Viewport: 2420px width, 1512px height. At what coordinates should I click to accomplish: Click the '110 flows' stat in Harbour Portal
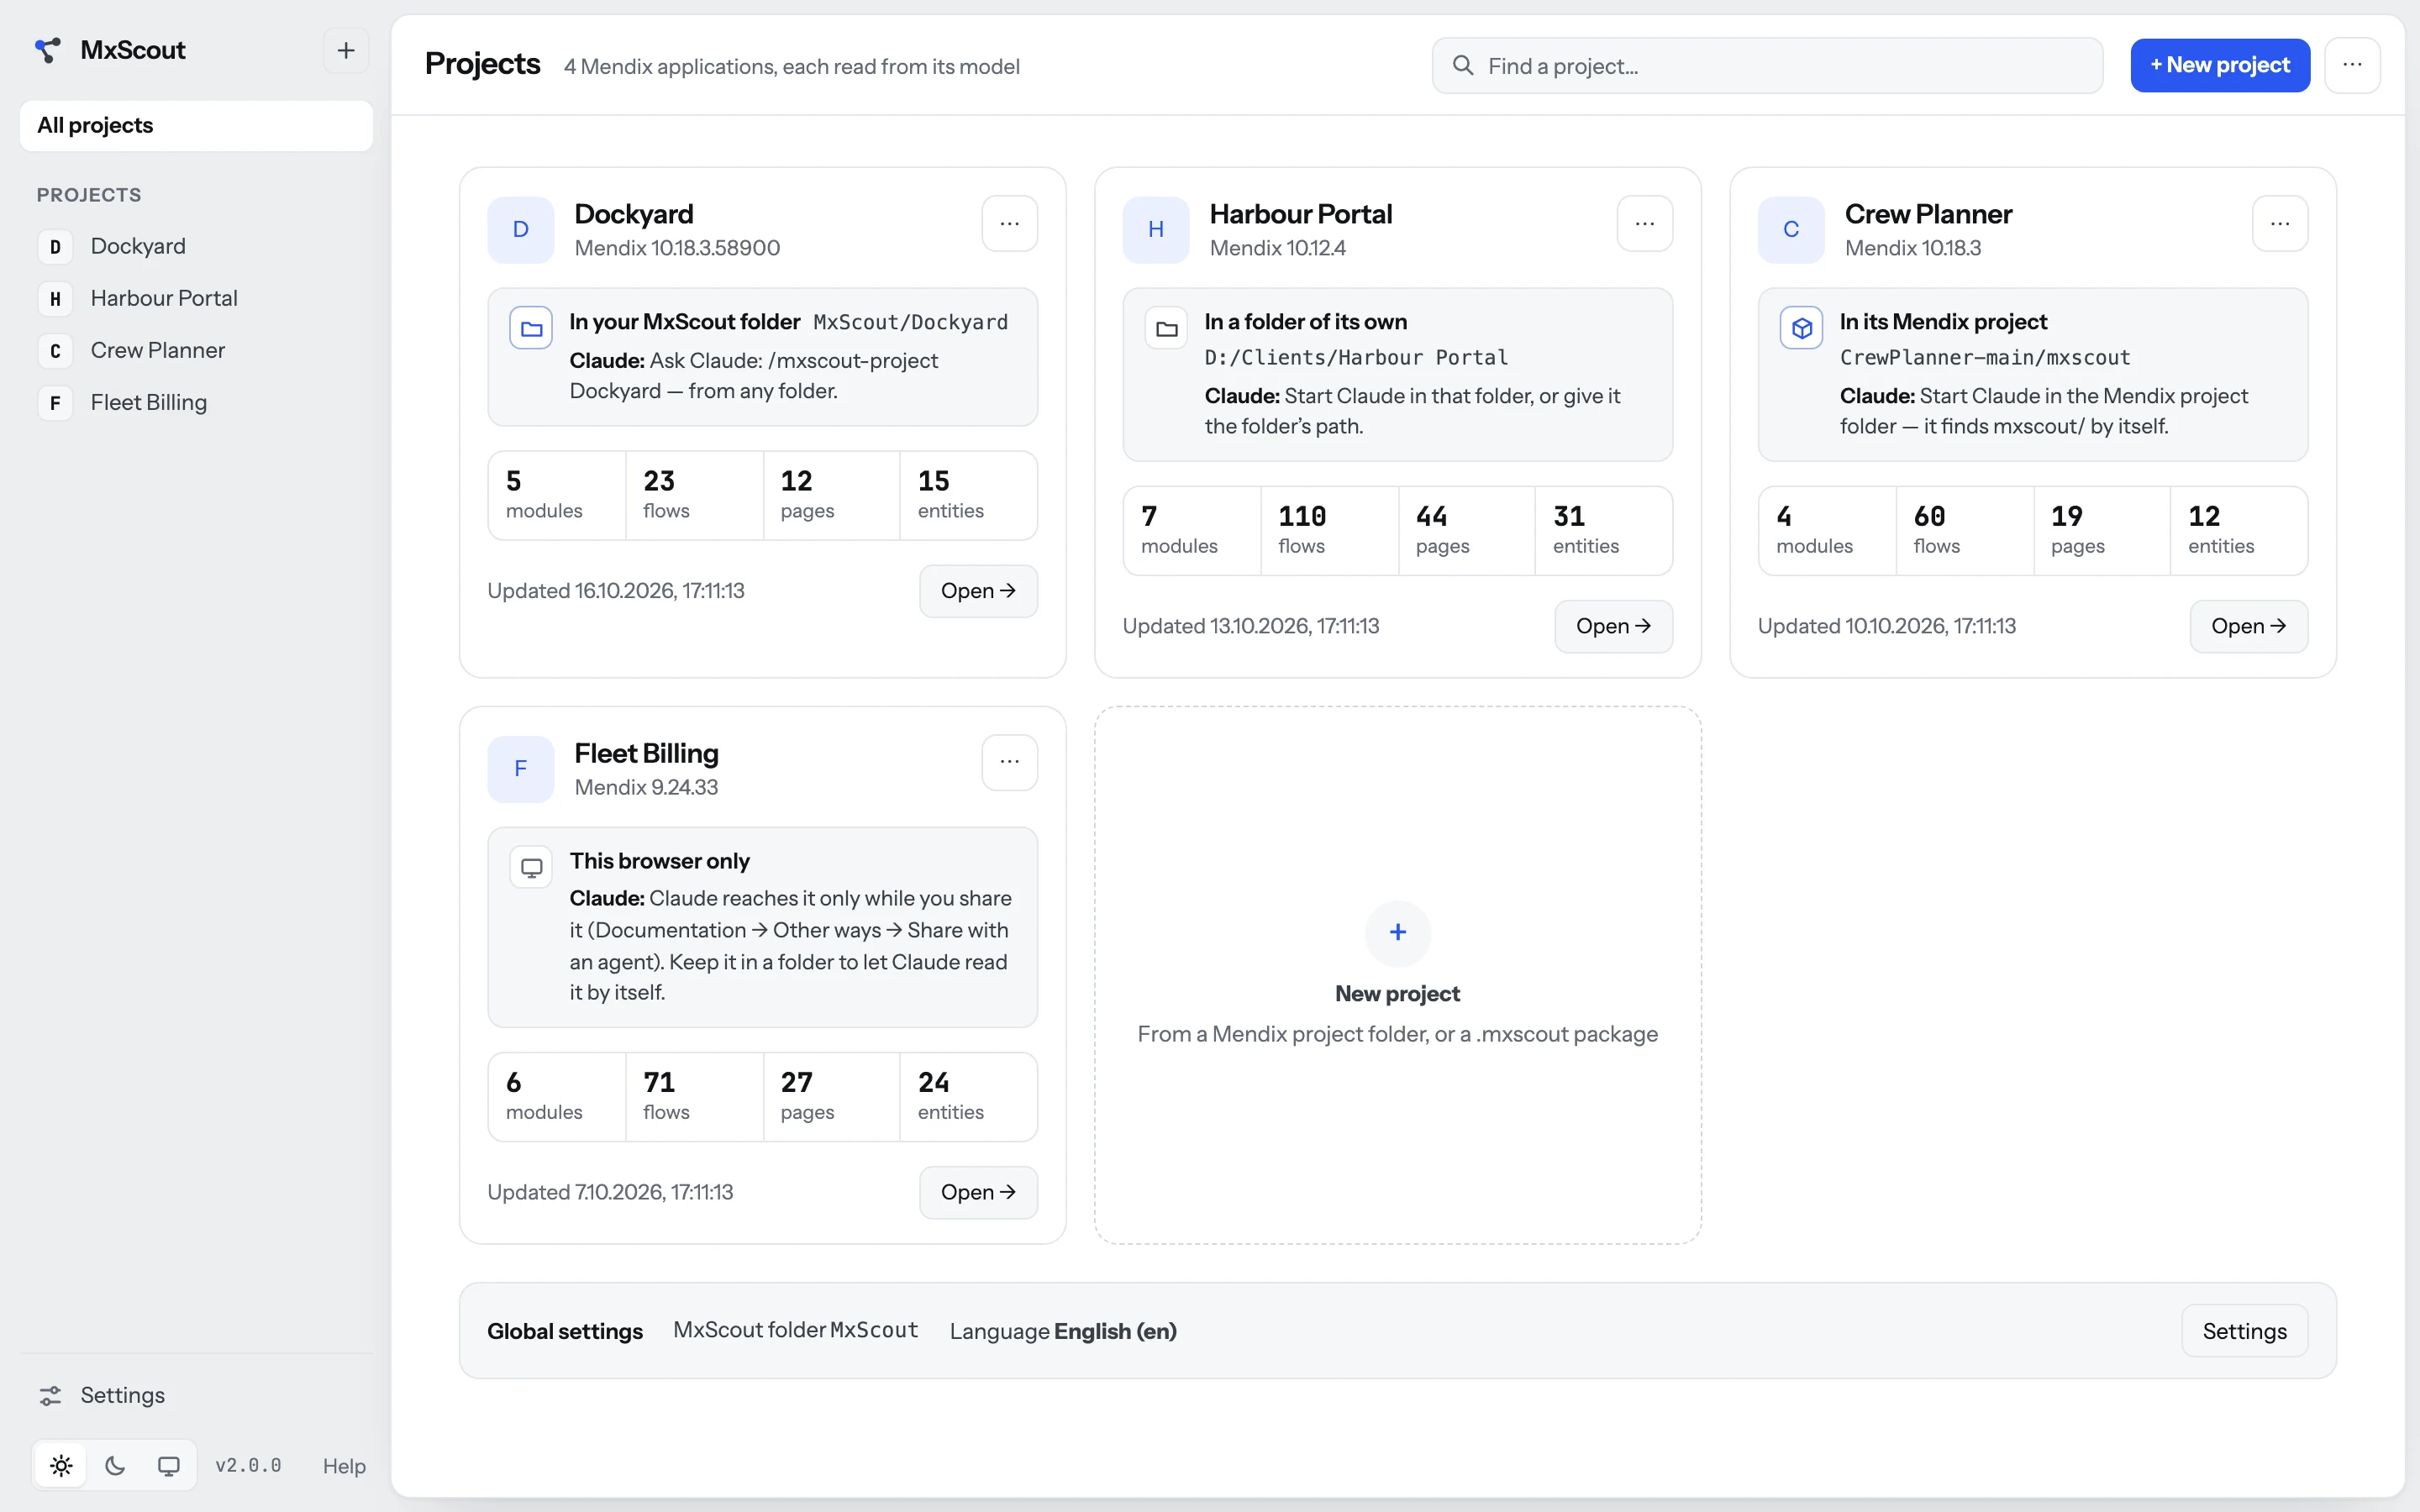pyautogui.click(x=1329, y=531)
